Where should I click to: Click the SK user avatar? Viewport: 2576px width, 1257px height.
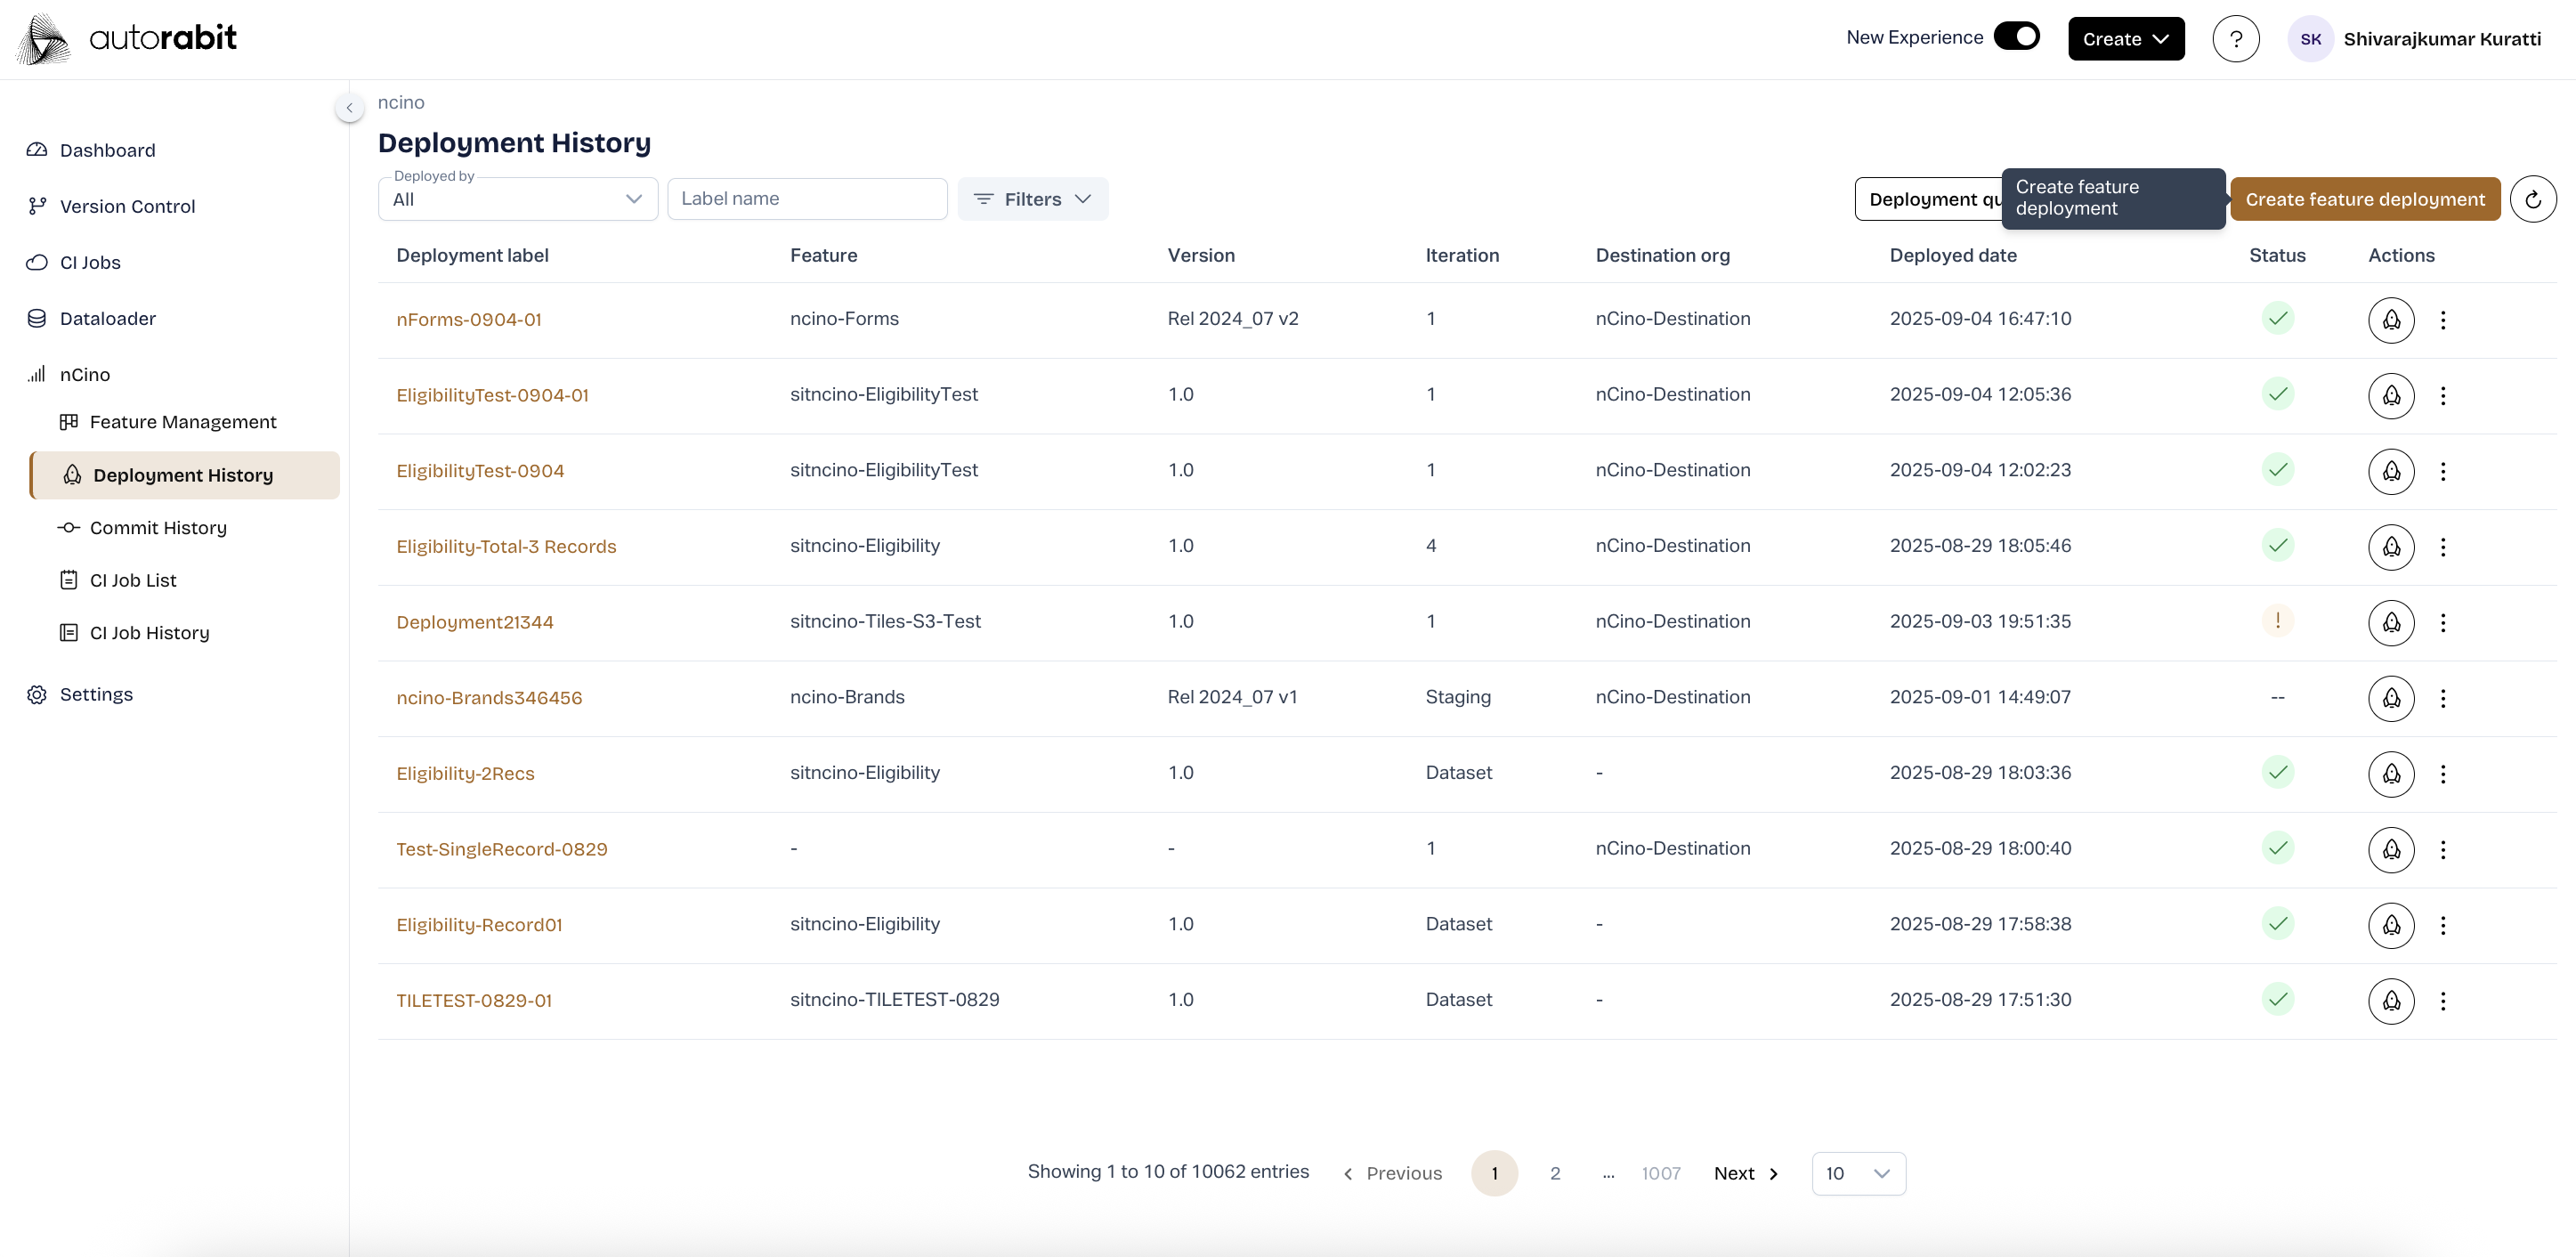(2310, 39)
